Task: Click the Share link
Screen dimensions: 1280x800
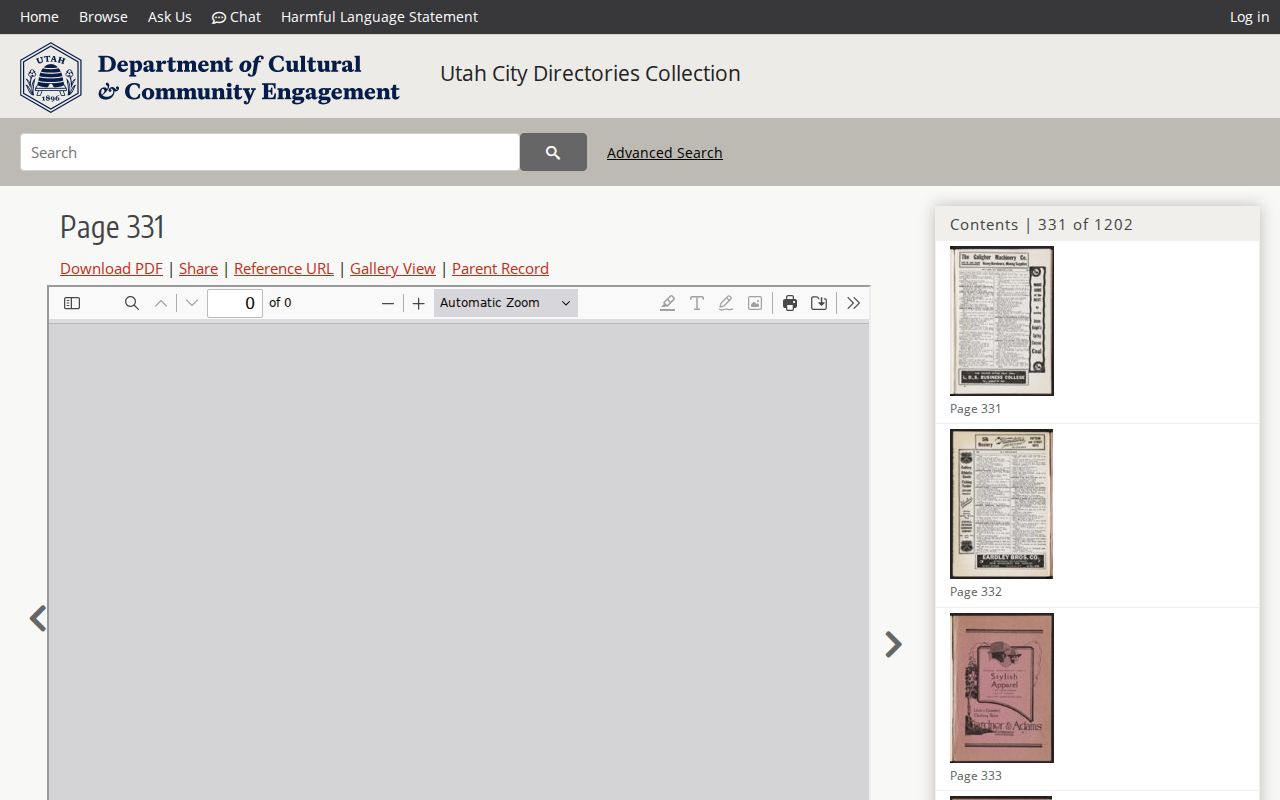Action: [x=198, y=268]
